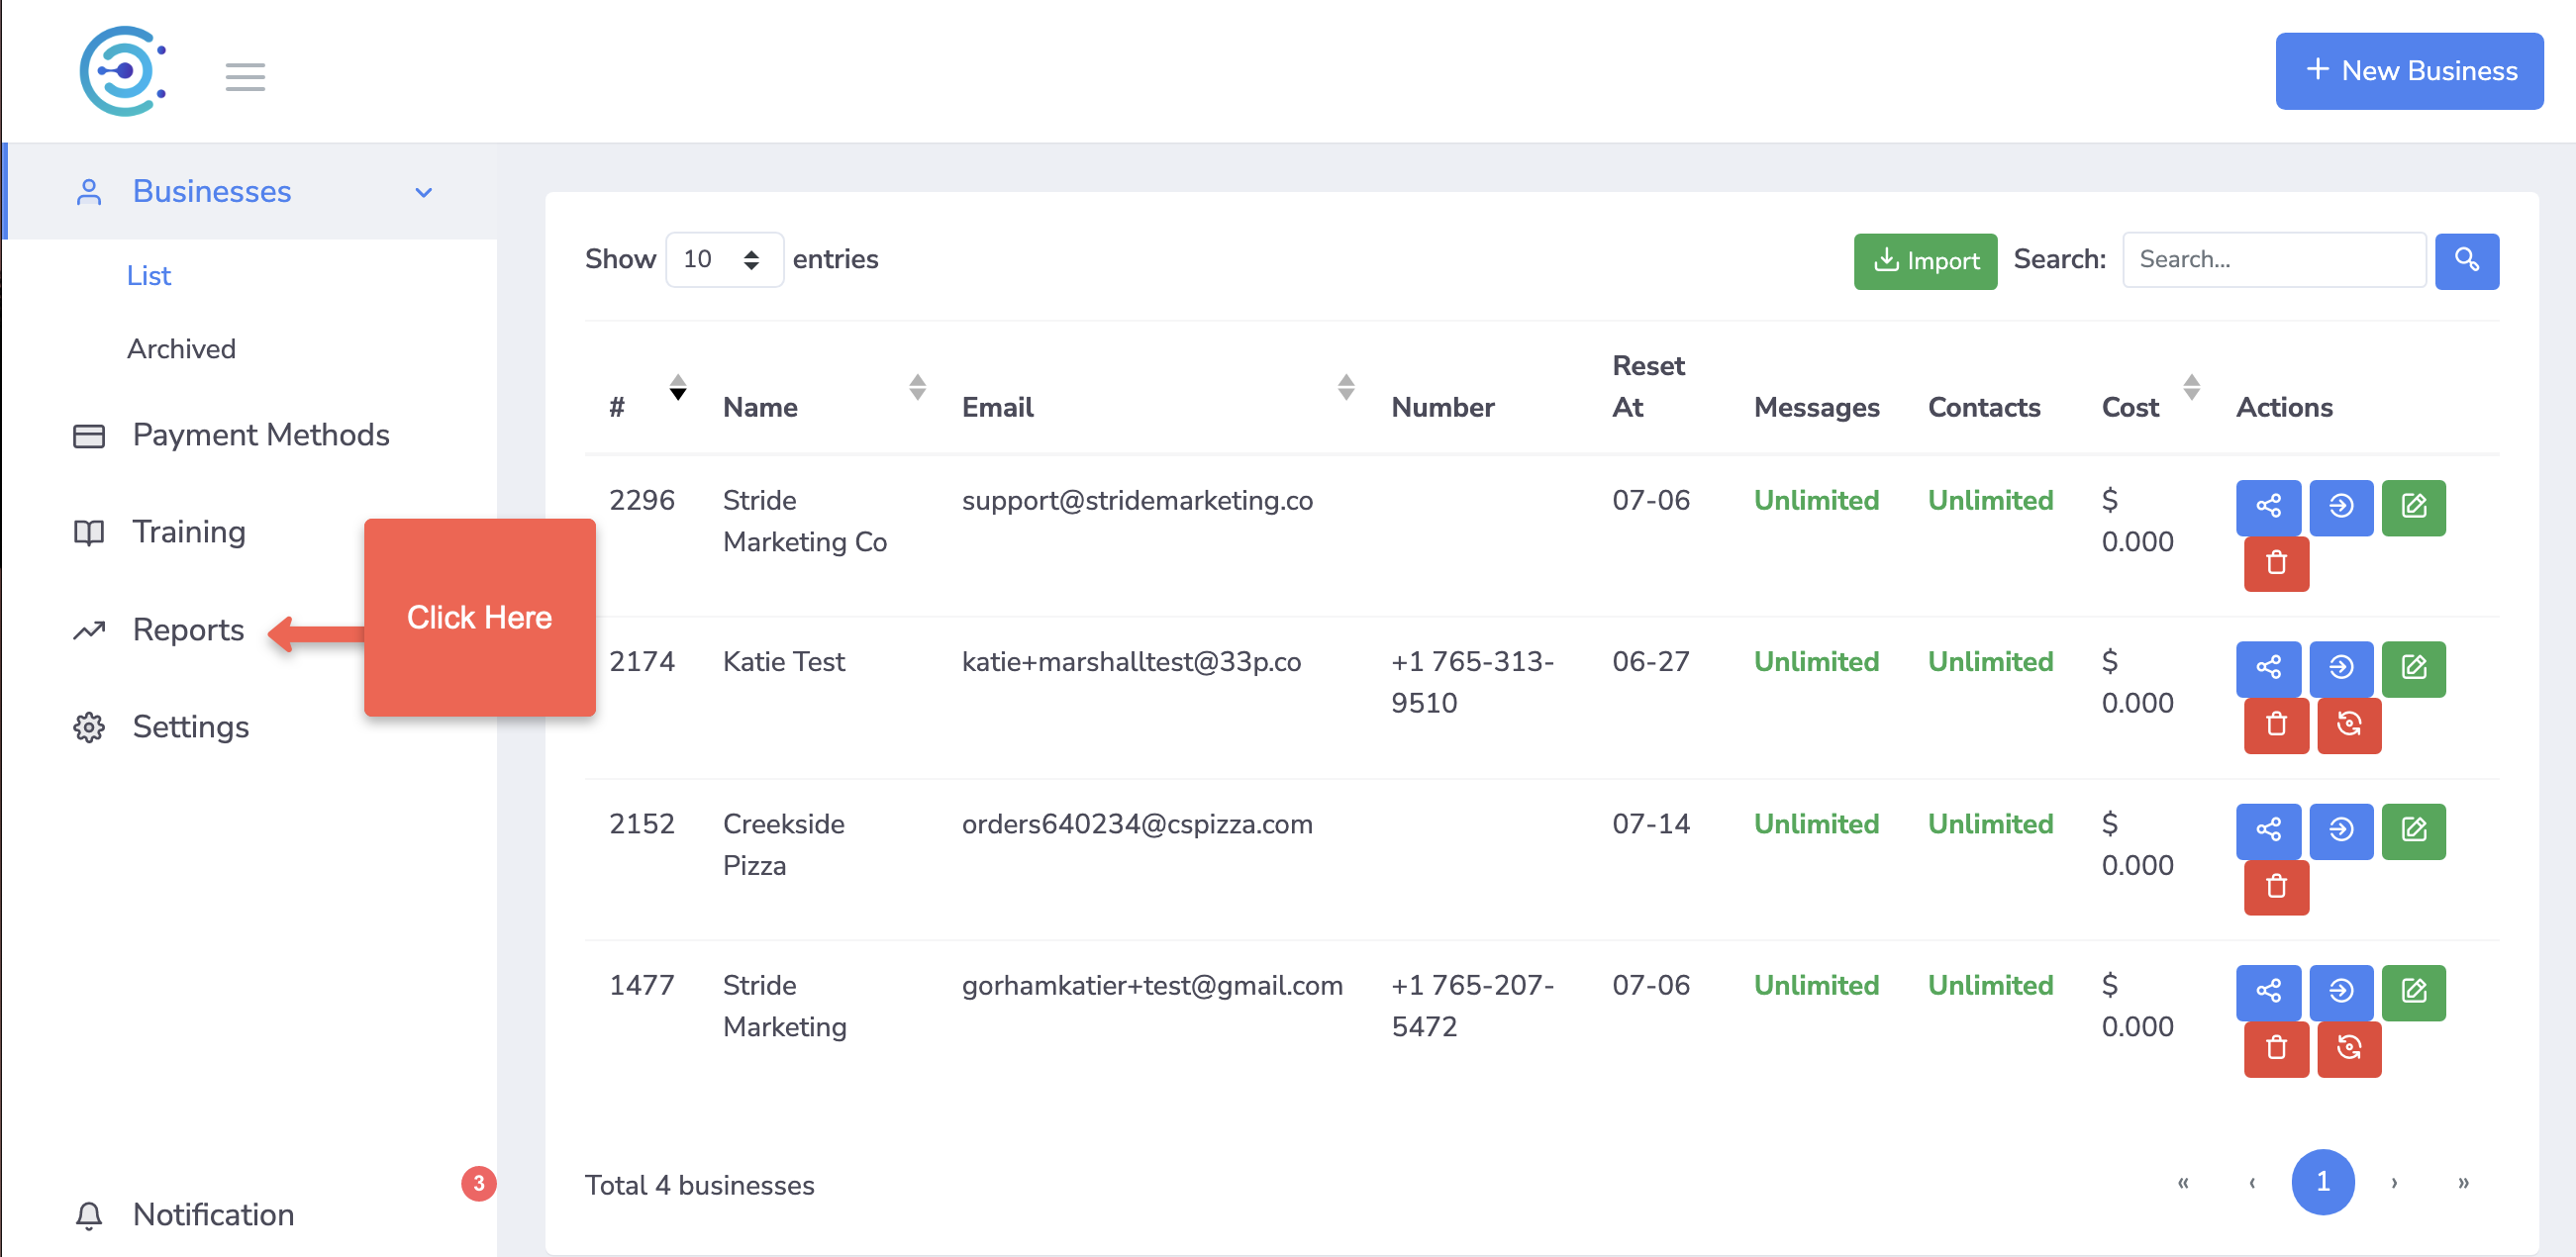Image resolution: width=2576 pixels, height=1257 pixels.
Task: Delete the Stride Marketing business row
Action: coord(2275,1048)
